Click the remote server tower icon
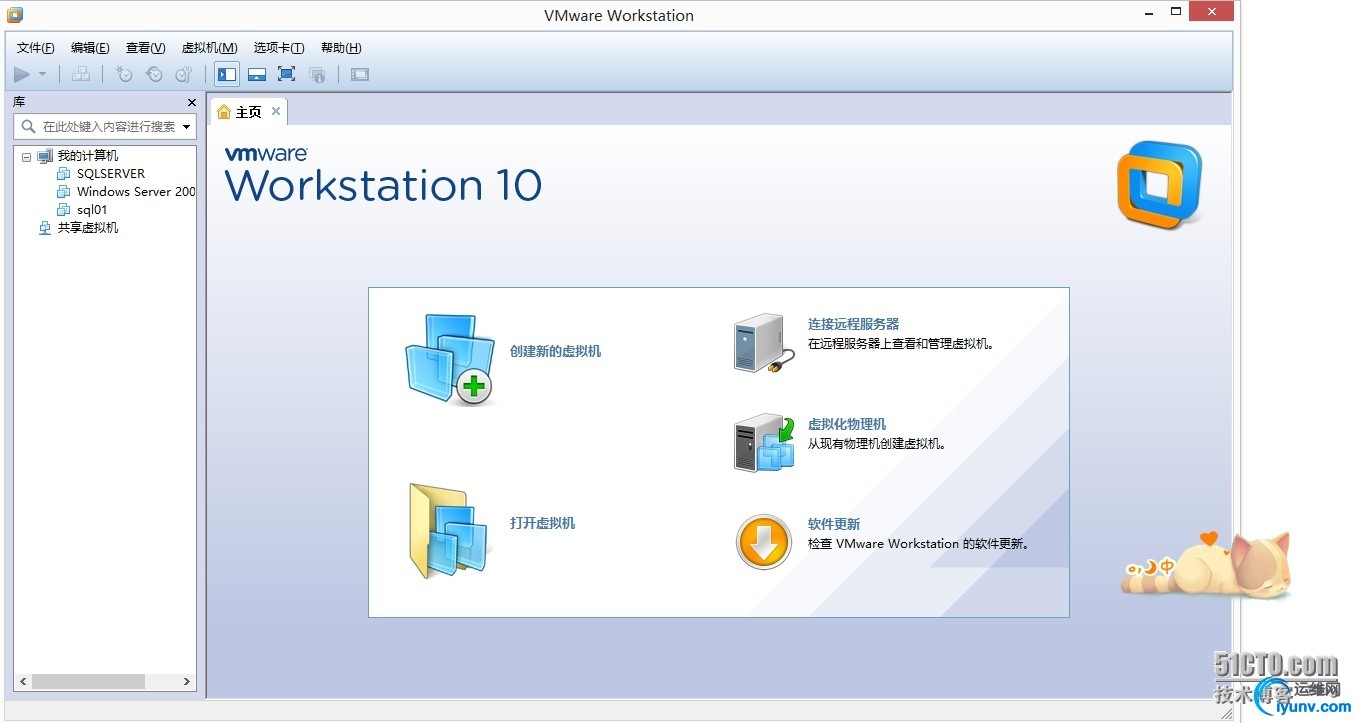The height and width of the screenshot is (723, 1357). pyautogui.click(x=765, y=344)
